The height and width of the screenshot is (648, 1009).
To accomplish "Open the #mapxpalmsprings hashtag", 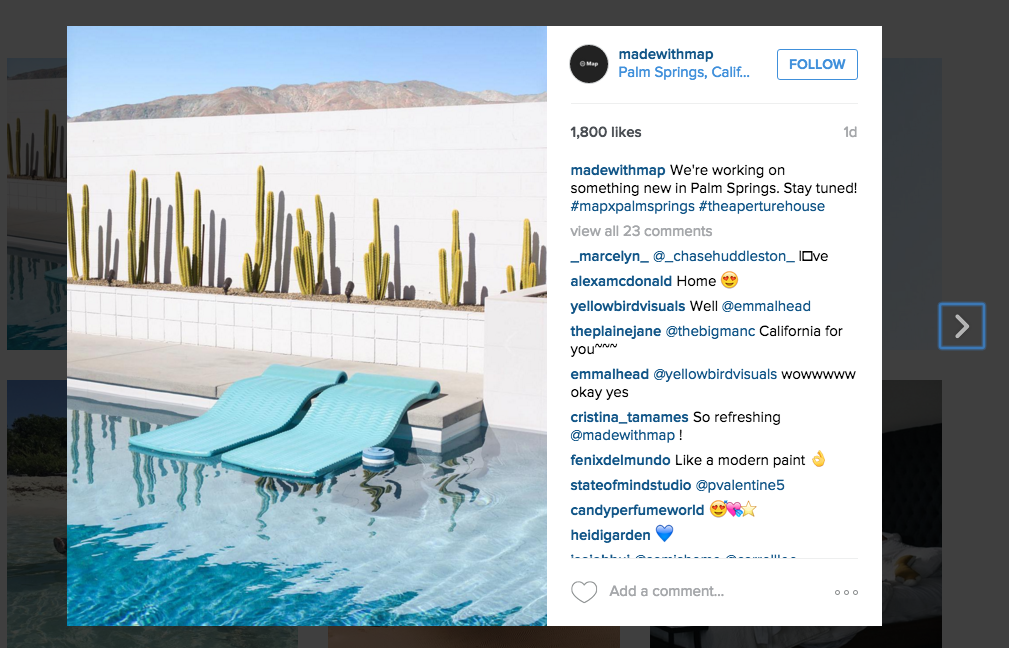I will point(633,207).
